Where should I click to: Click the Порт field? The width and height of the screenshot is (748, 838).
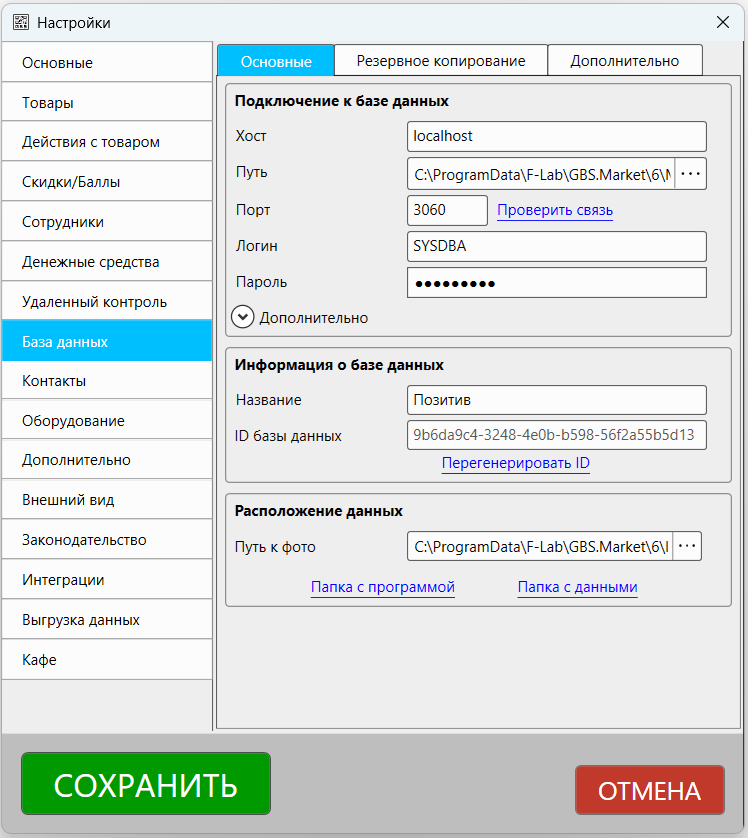pyautogui.click(x=447, y=210)
